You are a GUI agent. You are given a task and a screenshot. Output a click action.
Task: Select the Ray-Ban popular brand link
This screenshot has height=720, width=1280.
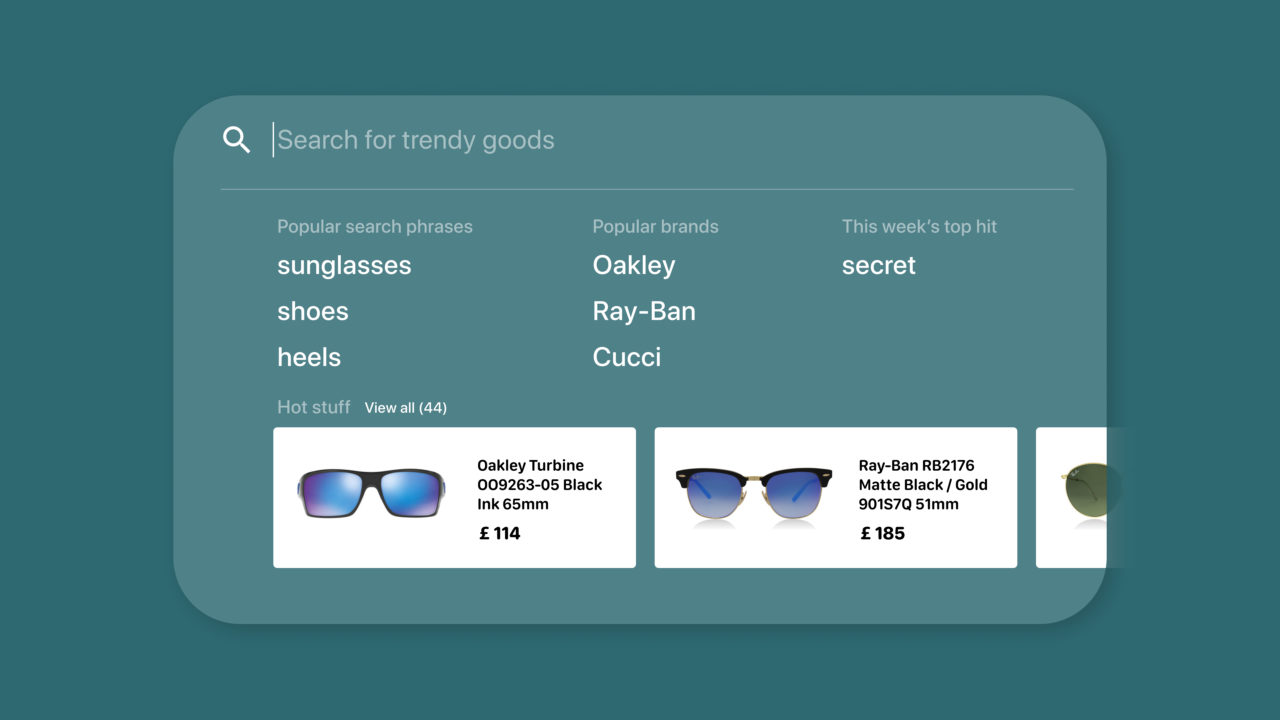(644, 312)
